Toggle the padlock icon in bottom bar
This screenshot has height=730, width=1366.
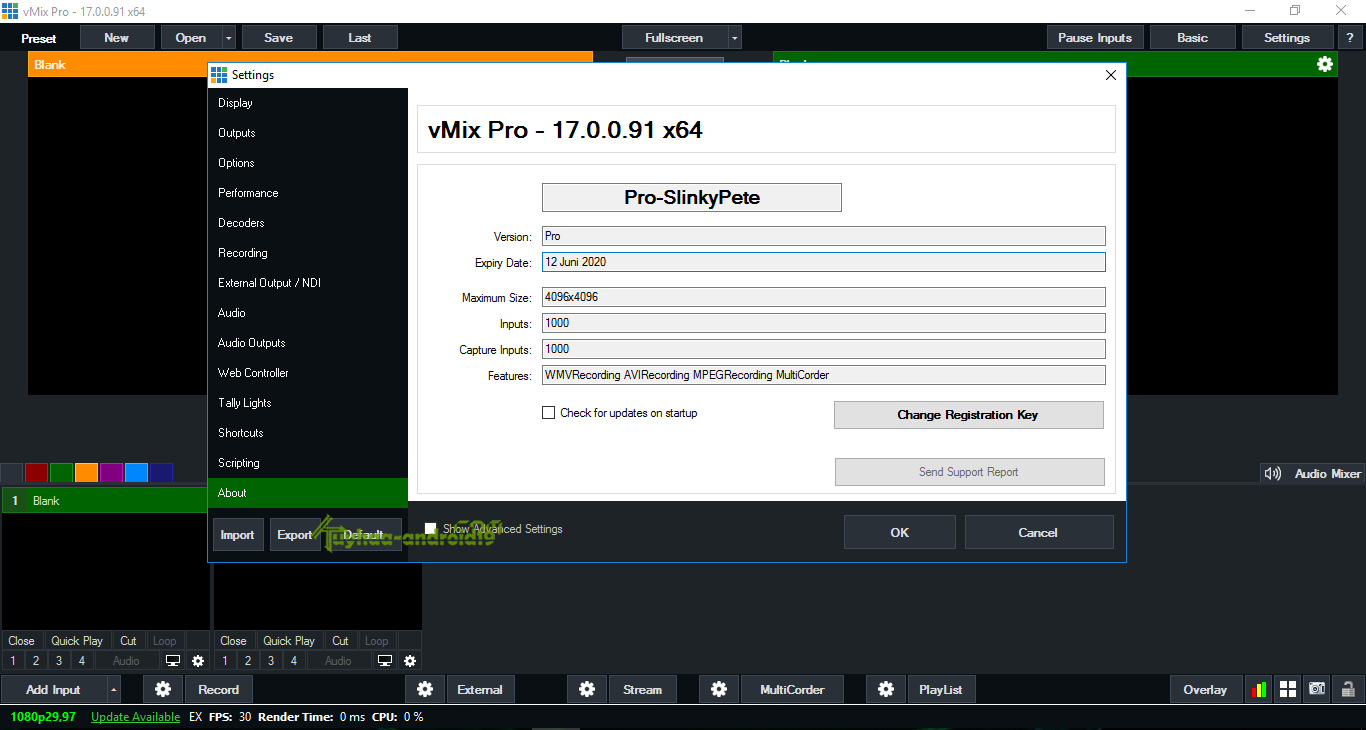tap(1348, 689)
